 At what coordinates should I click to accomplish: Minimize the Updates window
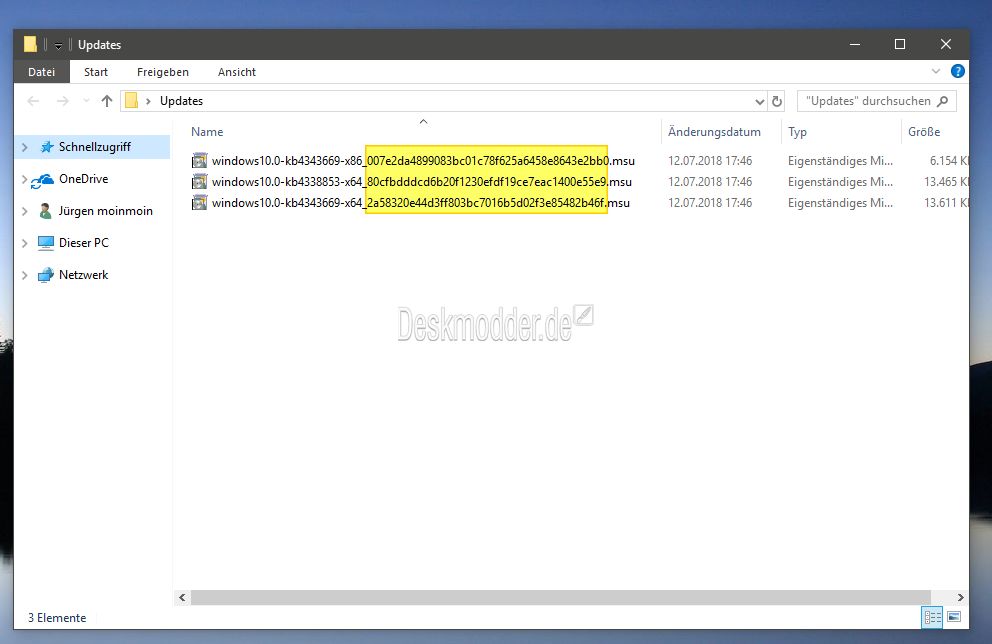[855, 44]
